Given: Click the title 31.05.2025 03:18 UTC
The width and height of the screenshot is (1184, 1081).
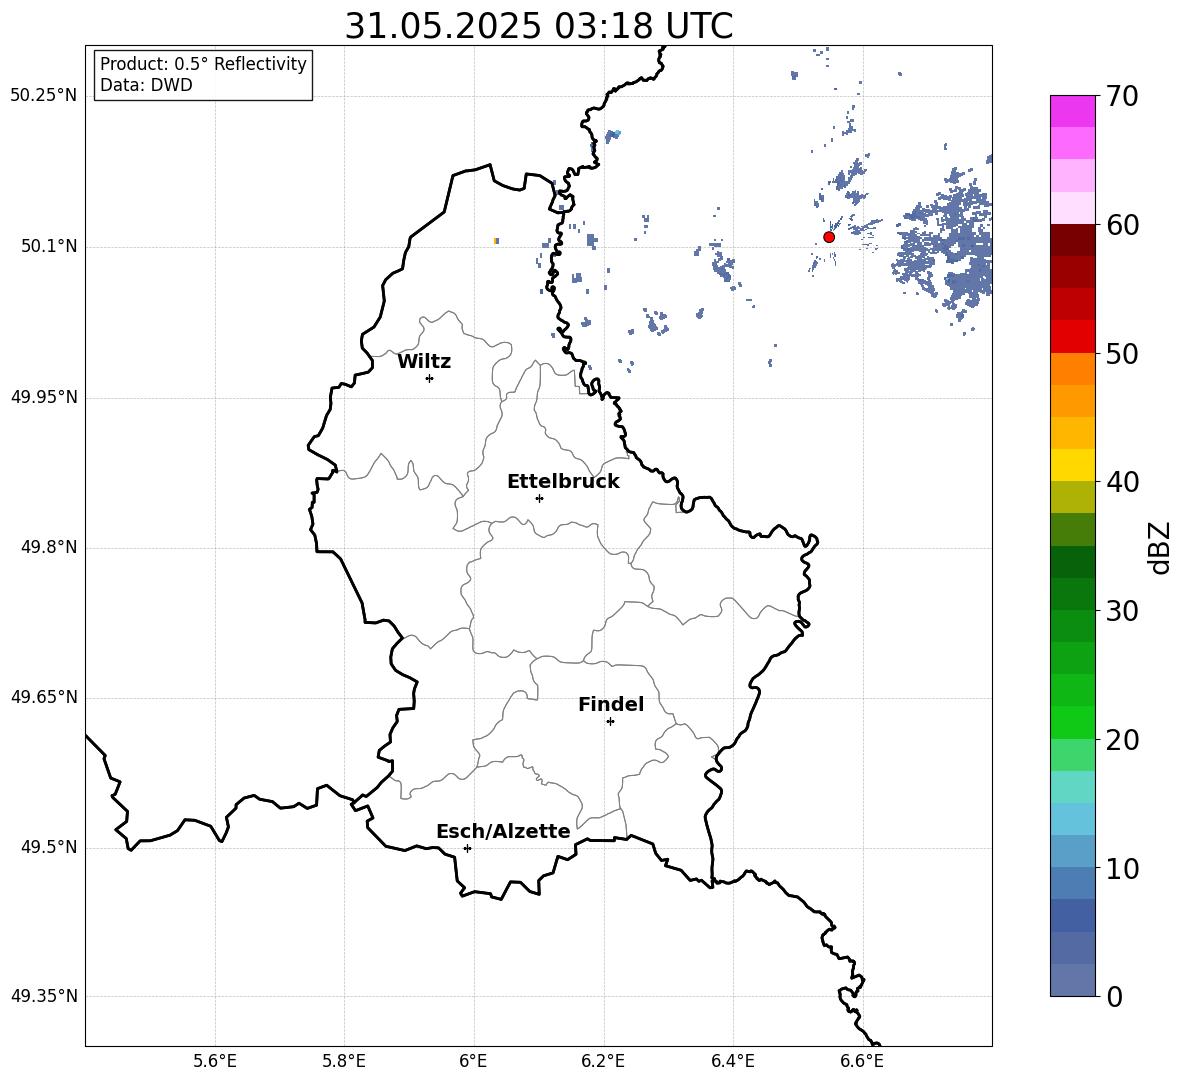Looking at the screenshot, I should (538, 26).
